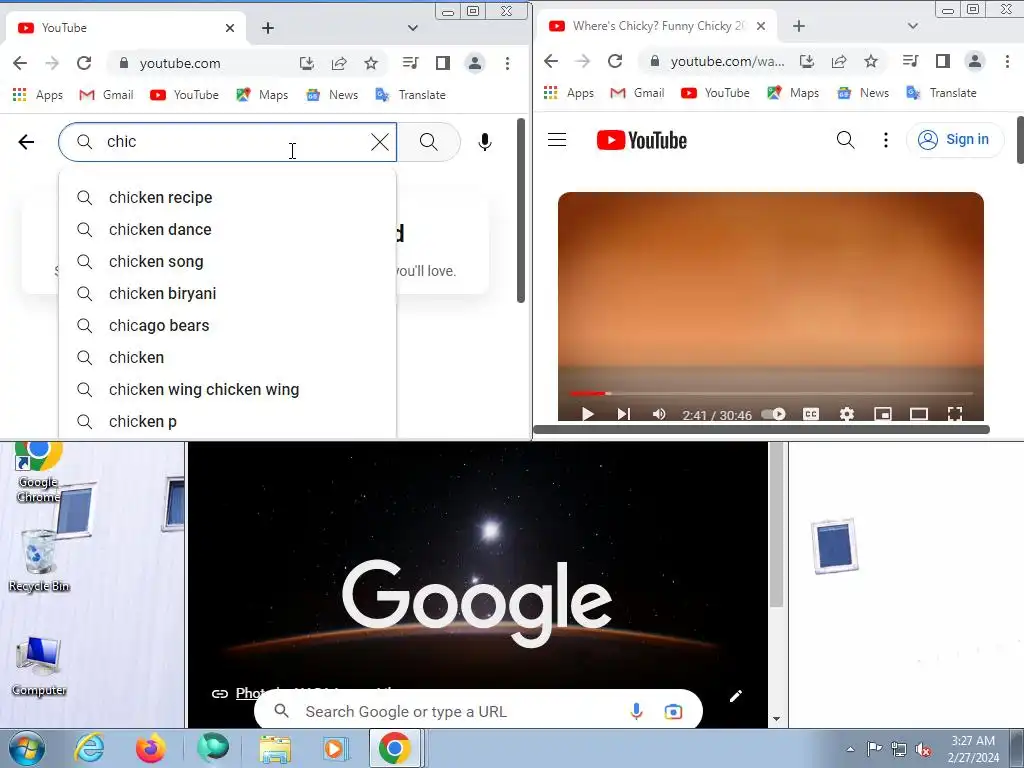
Task: Toggle closed captions CC in player
Action: 810,414
